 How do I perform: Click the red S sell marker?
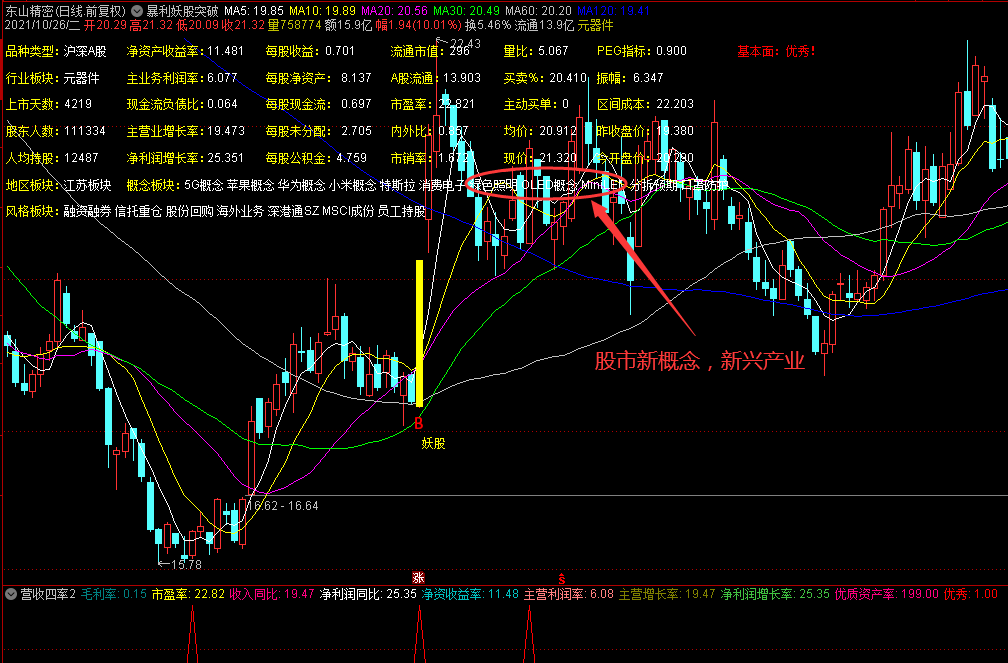coord(562,578)
